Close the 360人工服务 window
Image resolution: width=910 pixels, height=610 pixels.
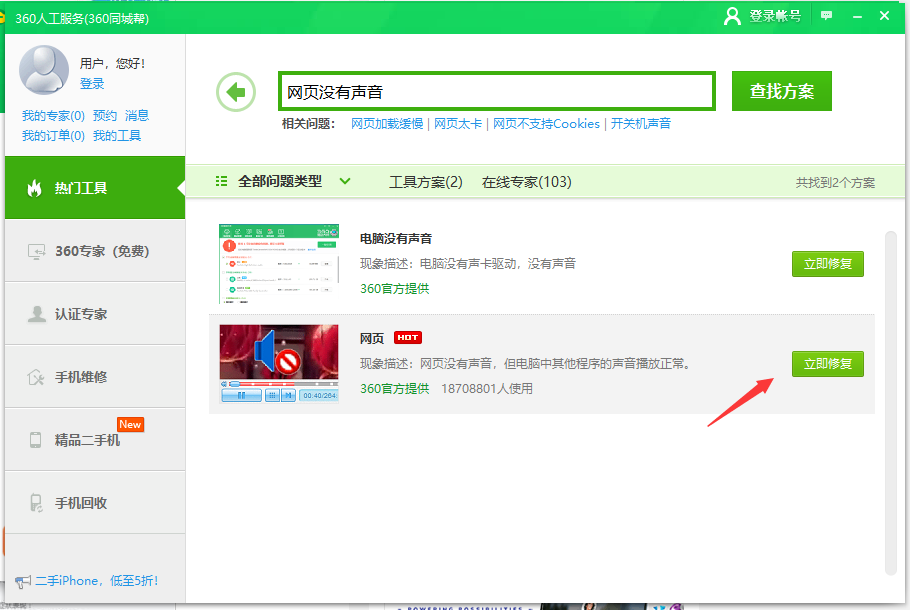884,16
